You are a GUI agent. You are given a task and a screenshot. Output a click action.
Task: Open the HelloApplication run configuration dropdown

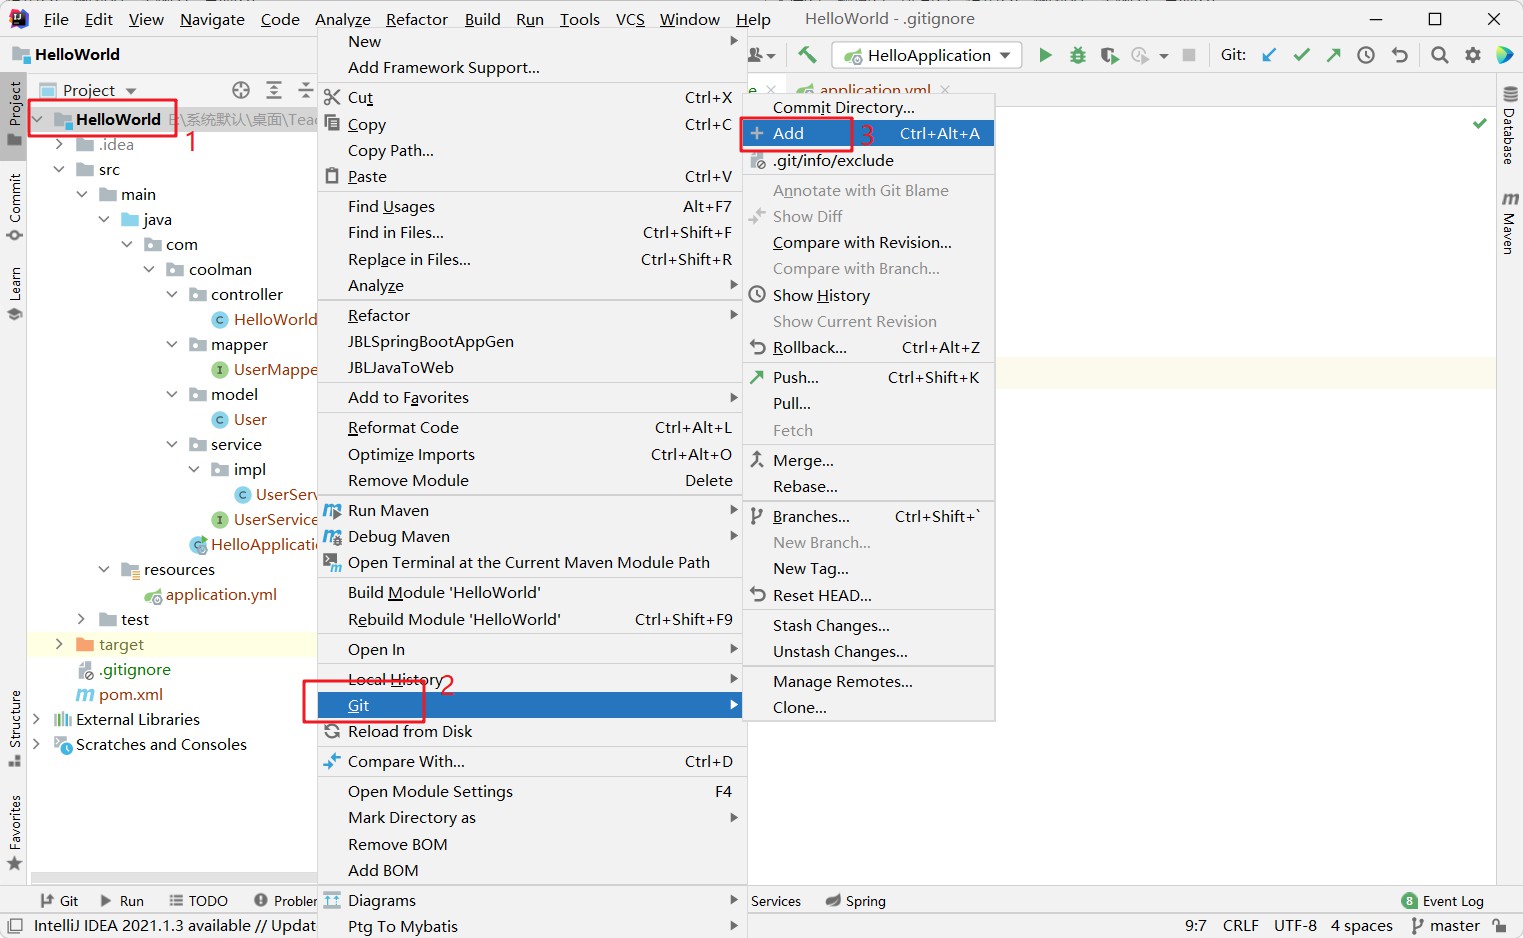click(927, 55)
